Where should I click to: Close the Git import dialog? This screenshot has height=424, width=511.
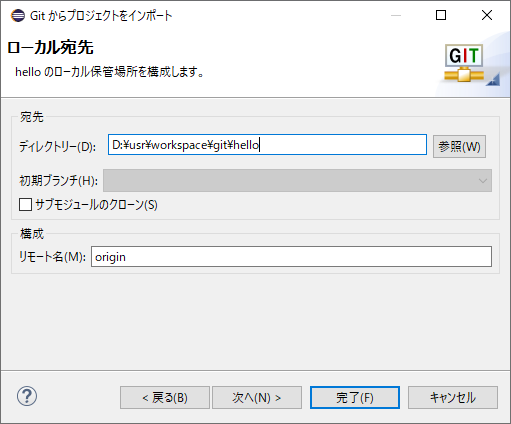pos(487,15)
